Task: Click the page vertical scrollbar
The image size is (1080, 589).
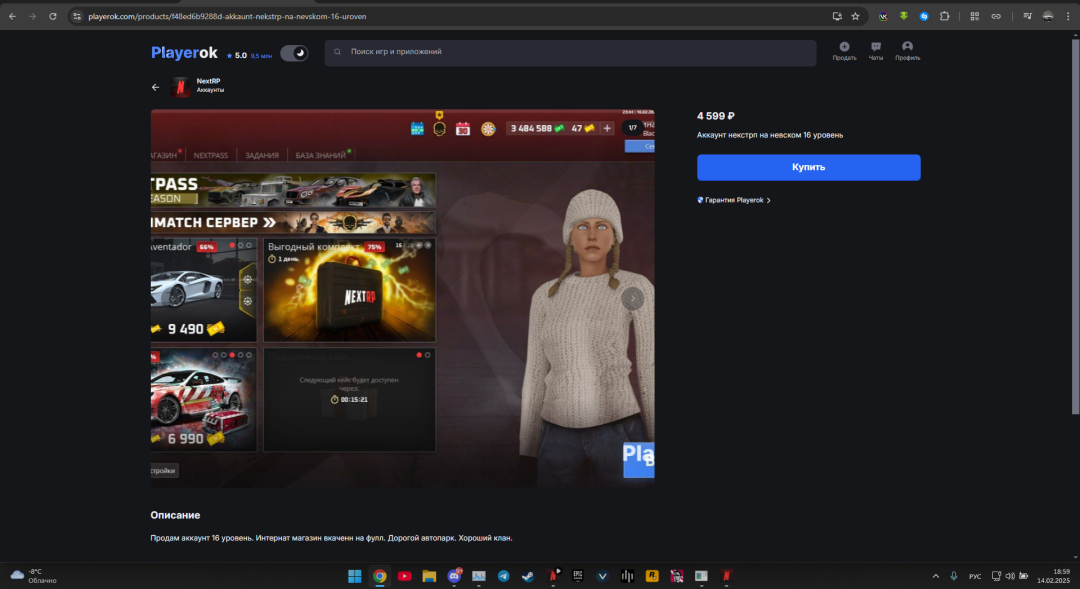Action: point(1075,227)
